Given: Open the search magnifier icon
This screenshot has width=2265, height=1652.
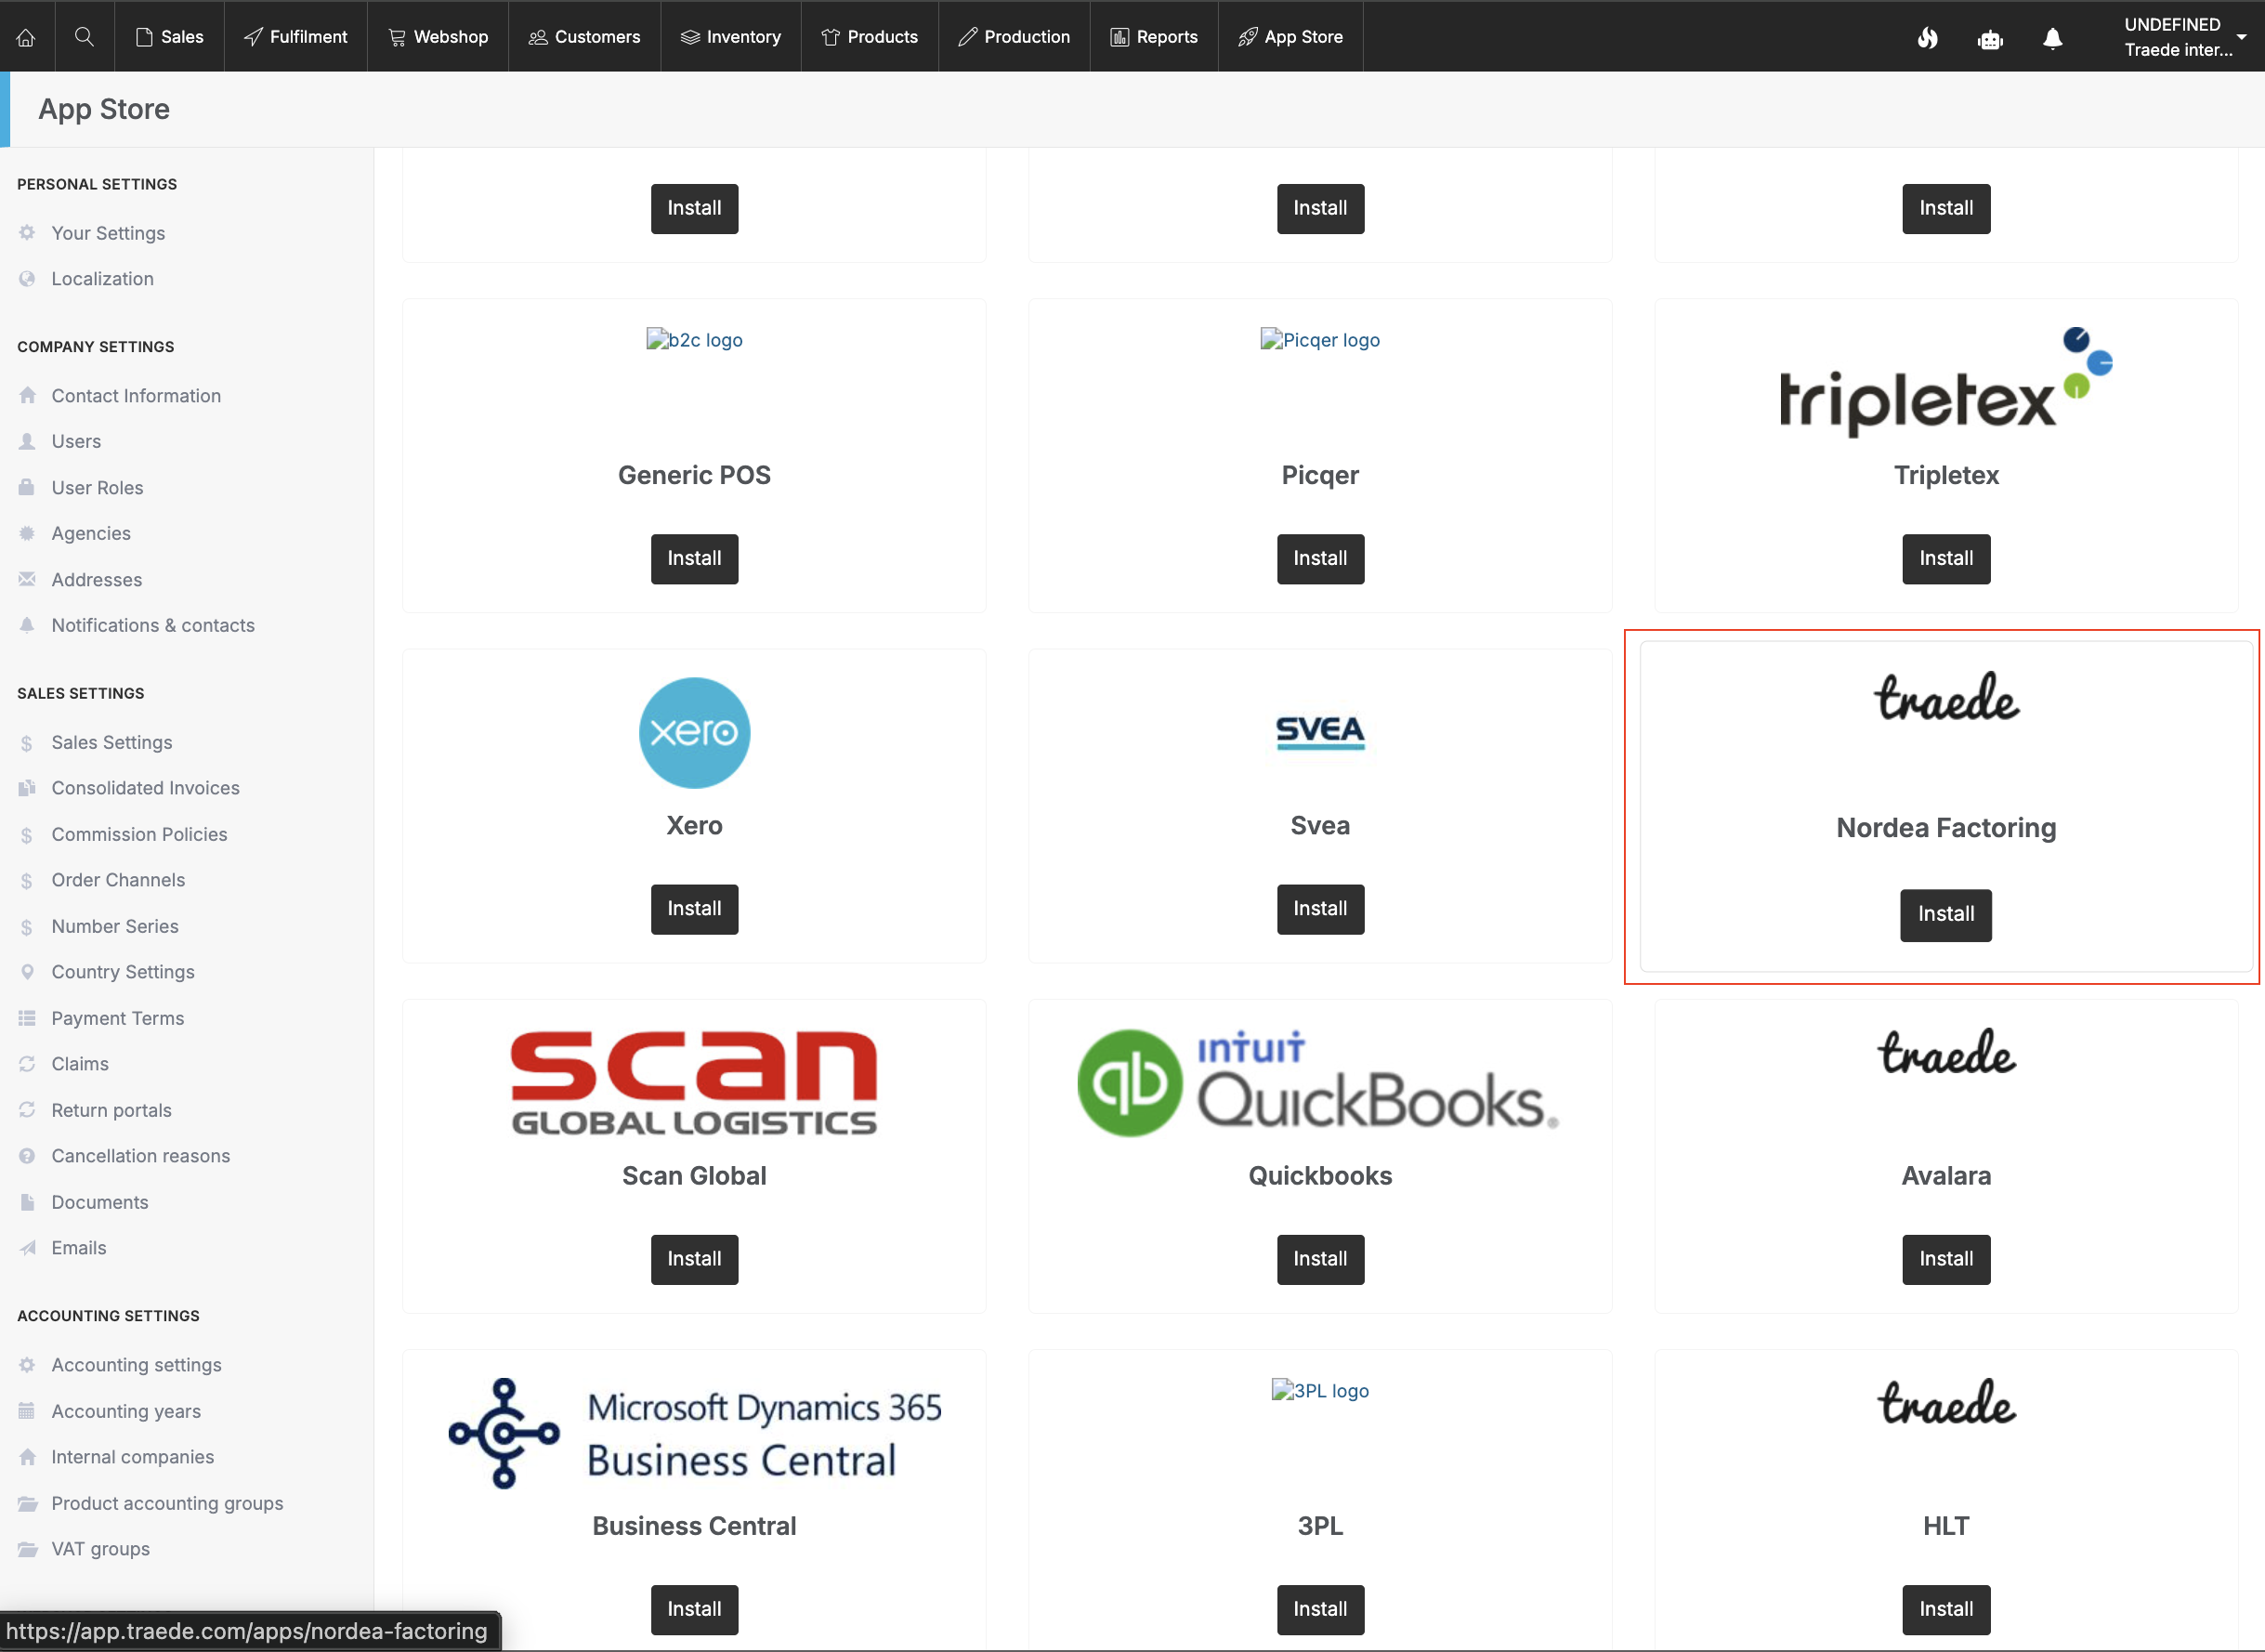Looking at the screenshot, I should click(84, 37).
